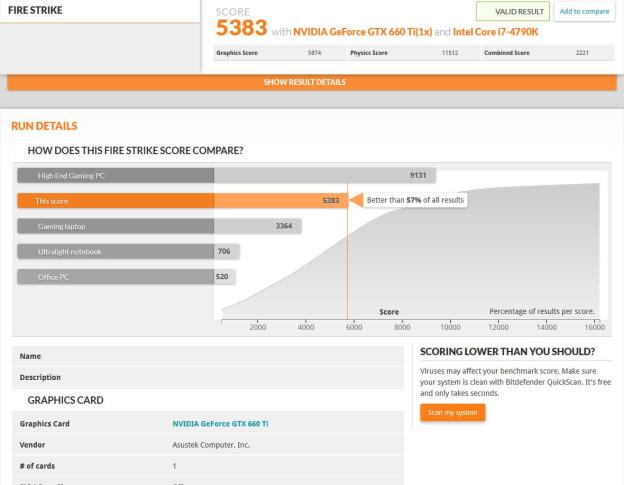This screenshot has width=624, height=485.
Task: Click the High End Gaming PC bar
Action: (x=226, y=175)
